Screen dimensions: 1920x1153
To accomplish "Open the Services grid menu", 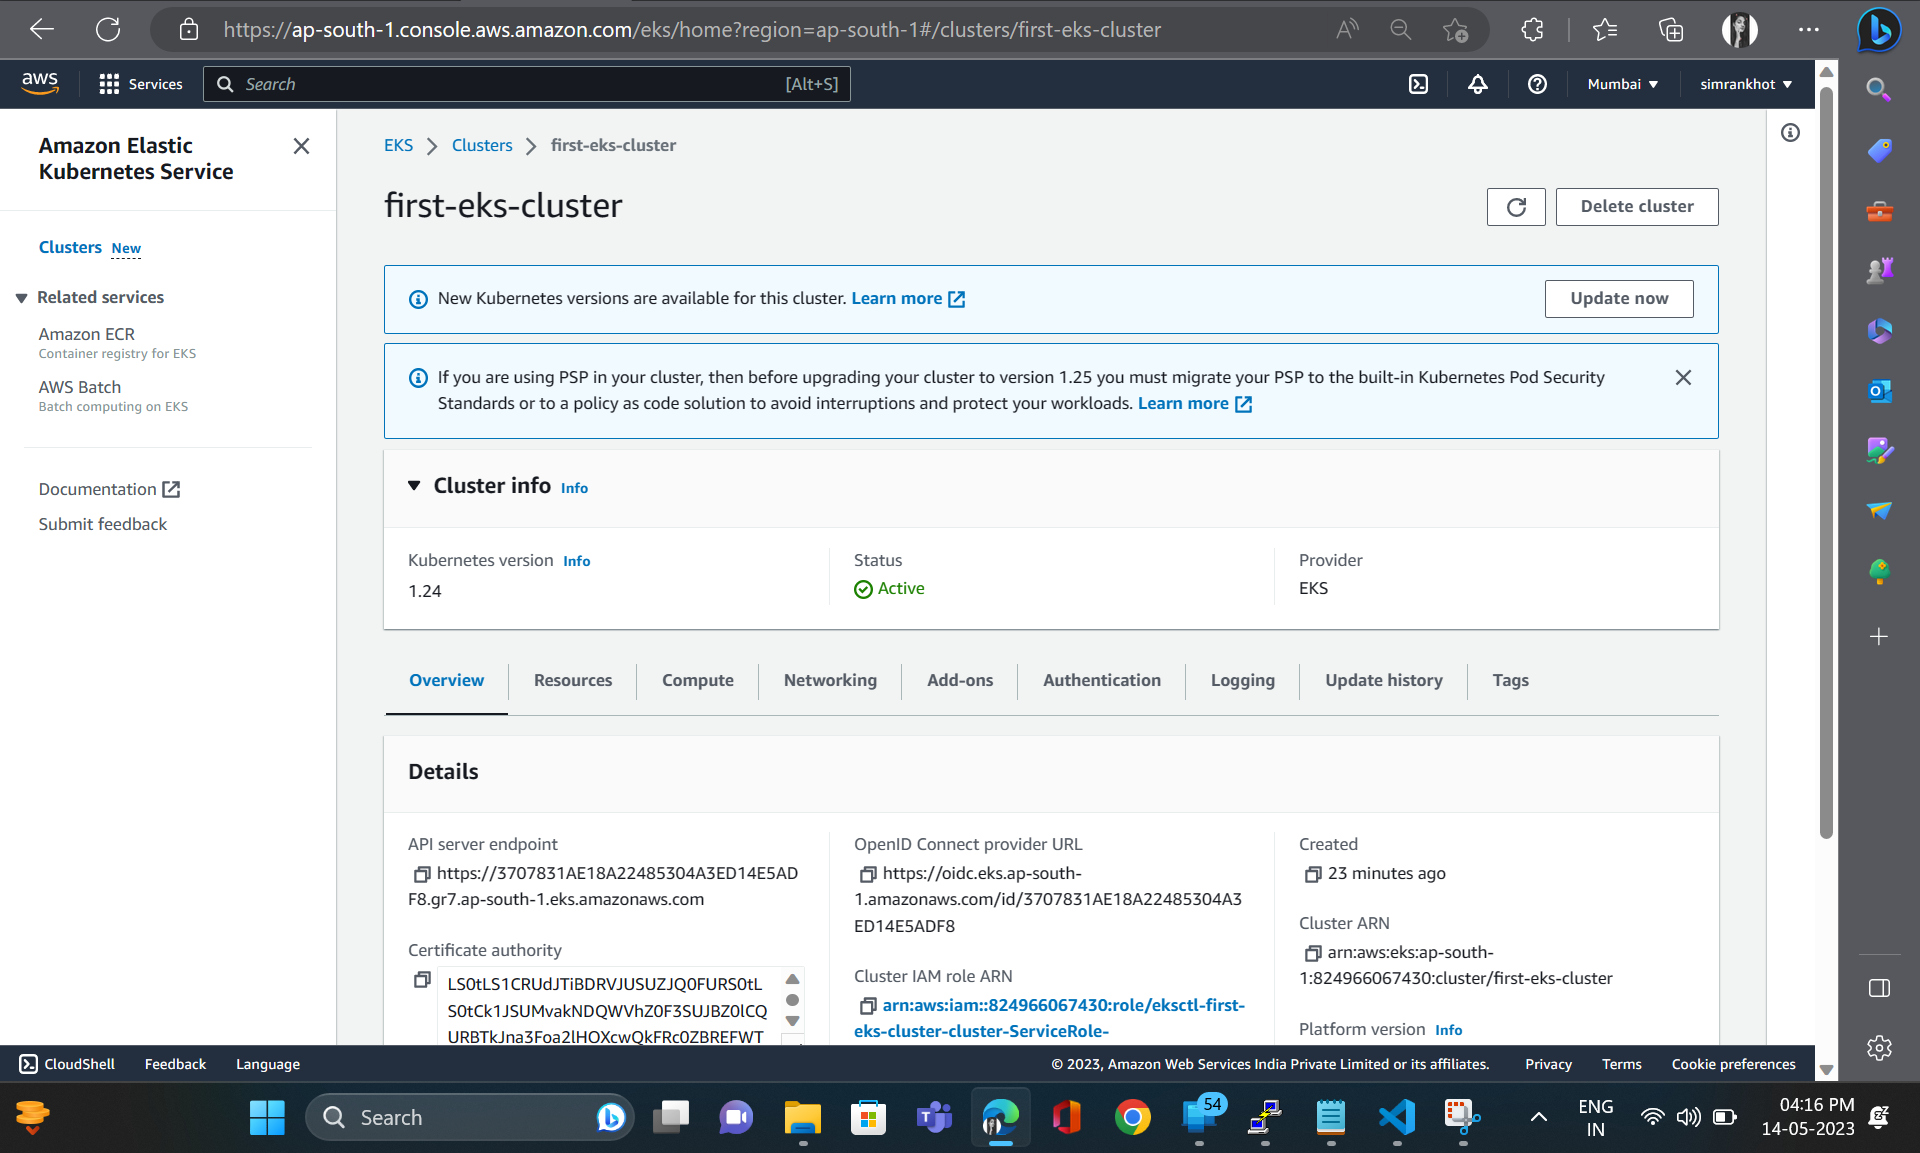I will pyautogui.click(x=110, y=84).
